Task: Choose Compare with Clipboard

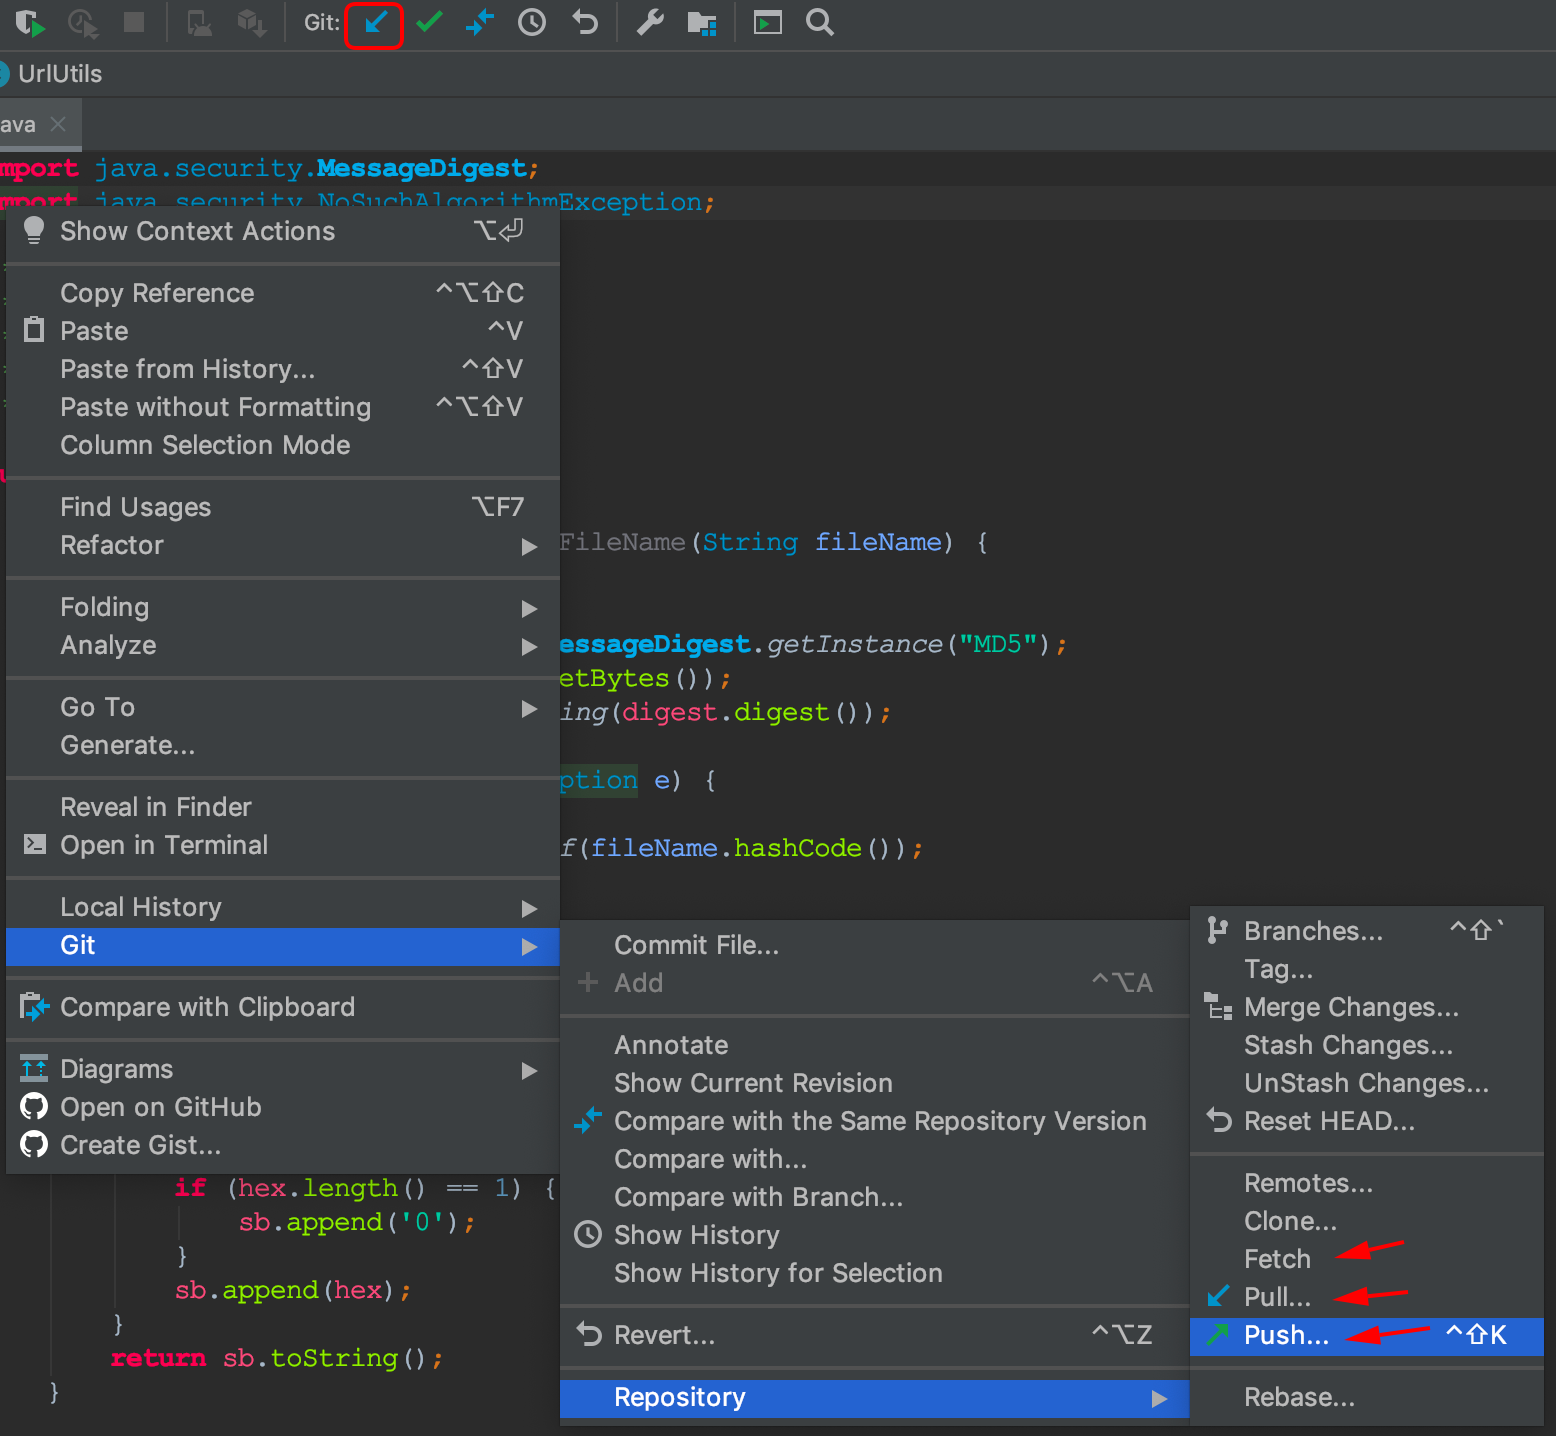Action: (283, 1007)
